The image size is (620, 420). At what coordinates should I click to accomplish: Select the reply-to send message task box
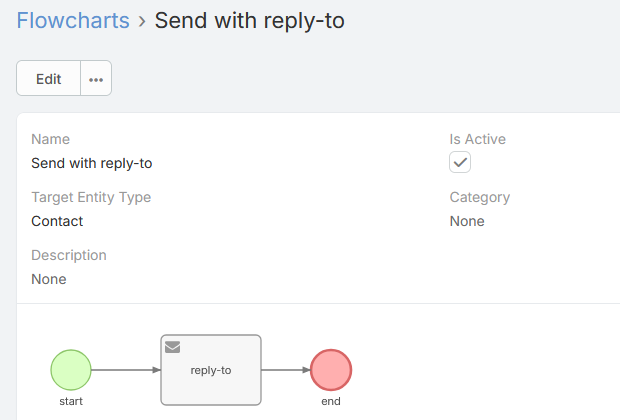tap(211, 370)
